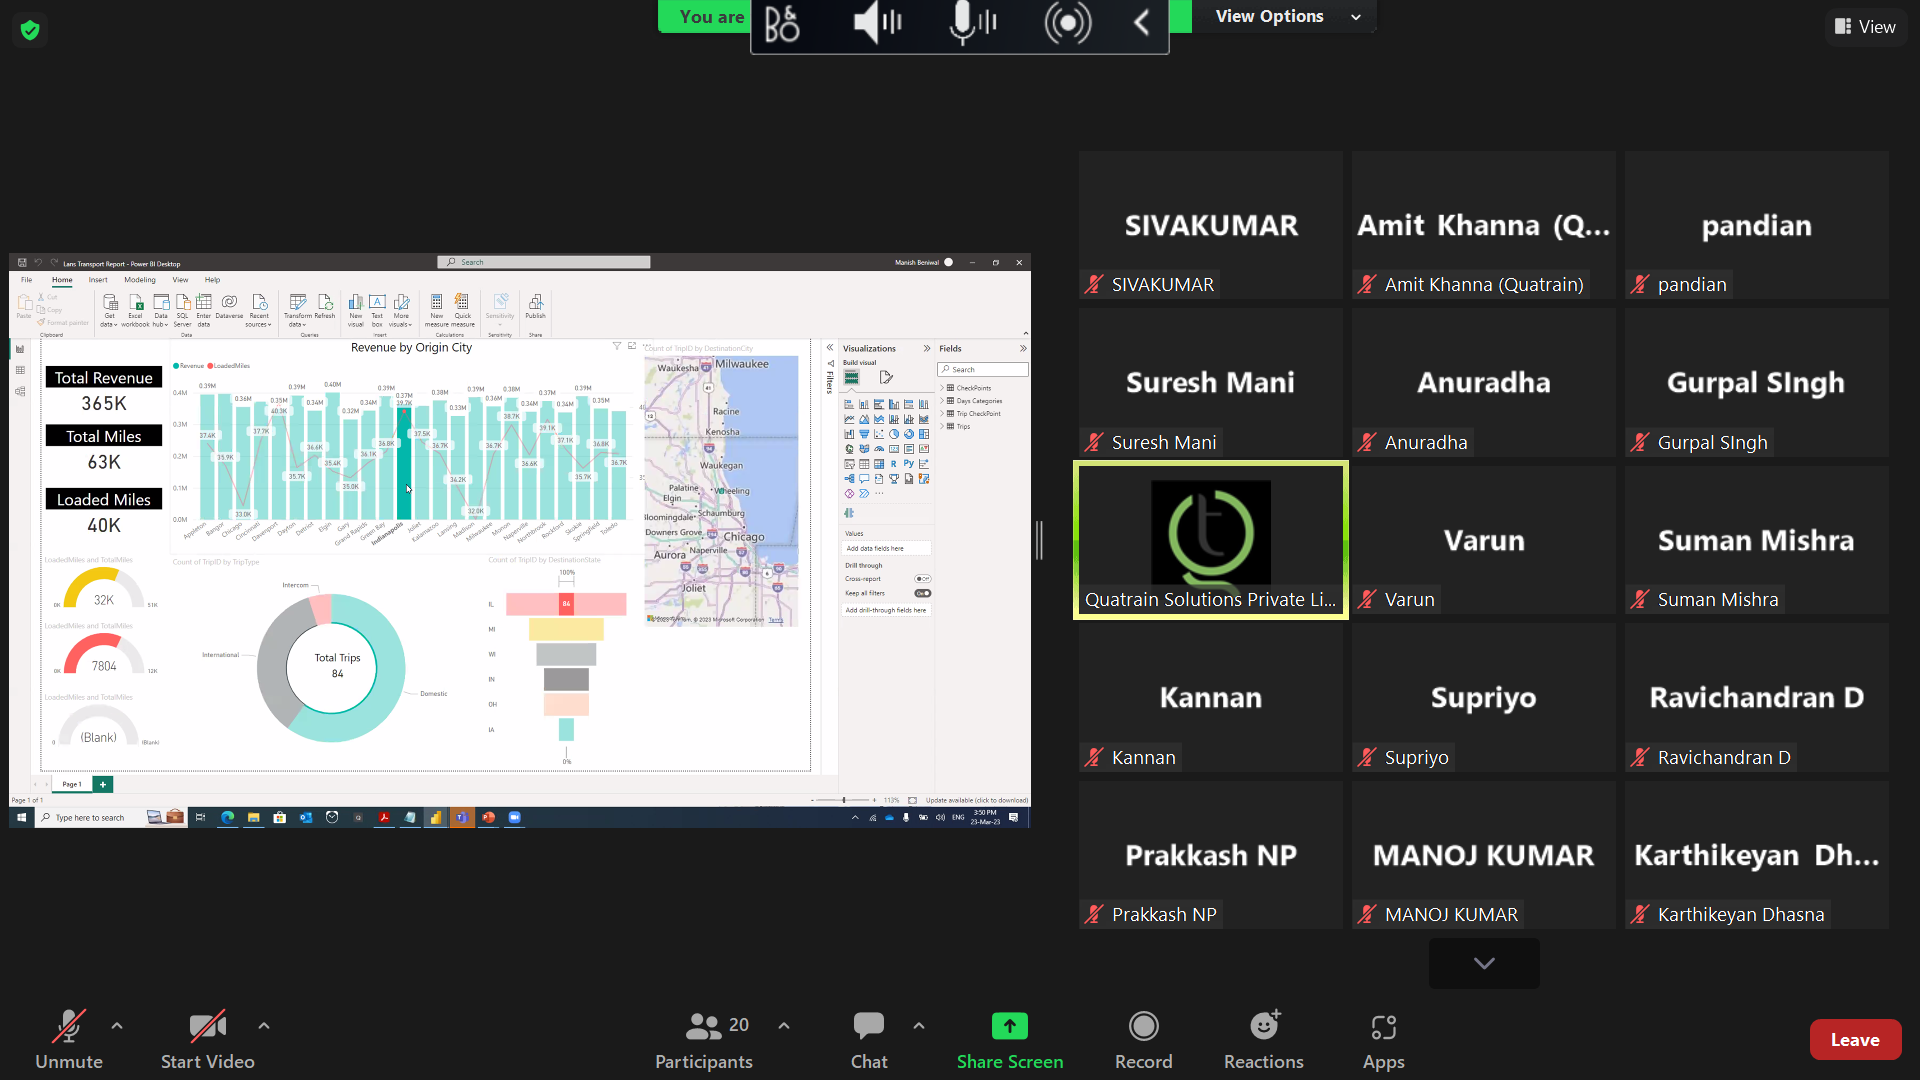Click Share Screen in Zoom
Viewport: 1920px width, 1080px height.
tap(1010, 1040)
